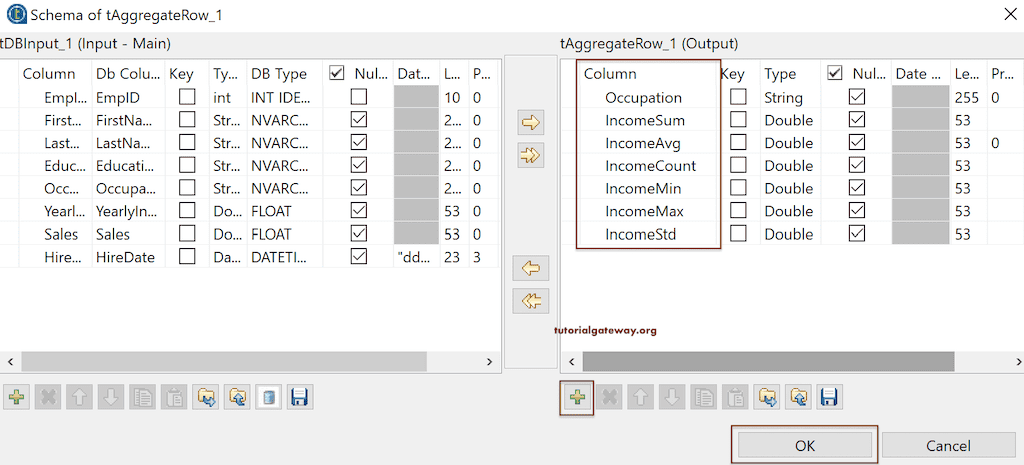Image resolution: width=1024 pixels, height=465 pixels.
Task: Check the Key box for Sales row
Action: [x=187, y=234]
